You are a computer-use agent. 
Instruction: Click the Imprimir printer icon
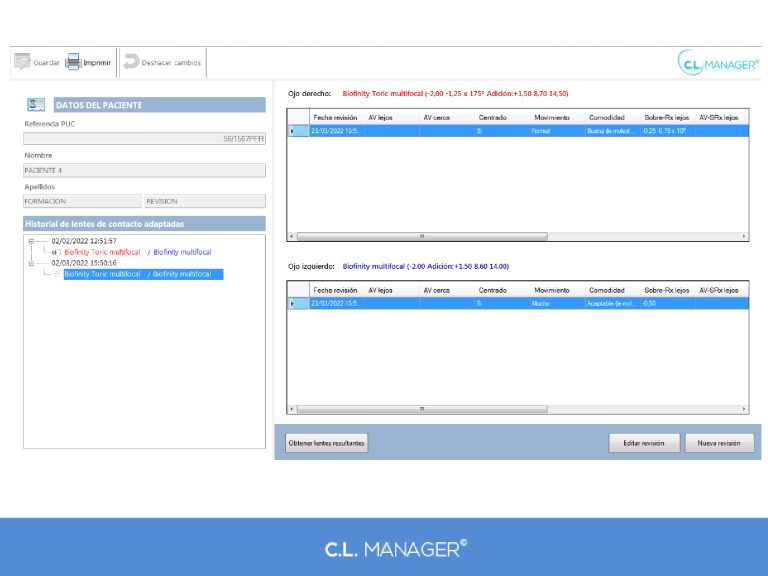73,62
